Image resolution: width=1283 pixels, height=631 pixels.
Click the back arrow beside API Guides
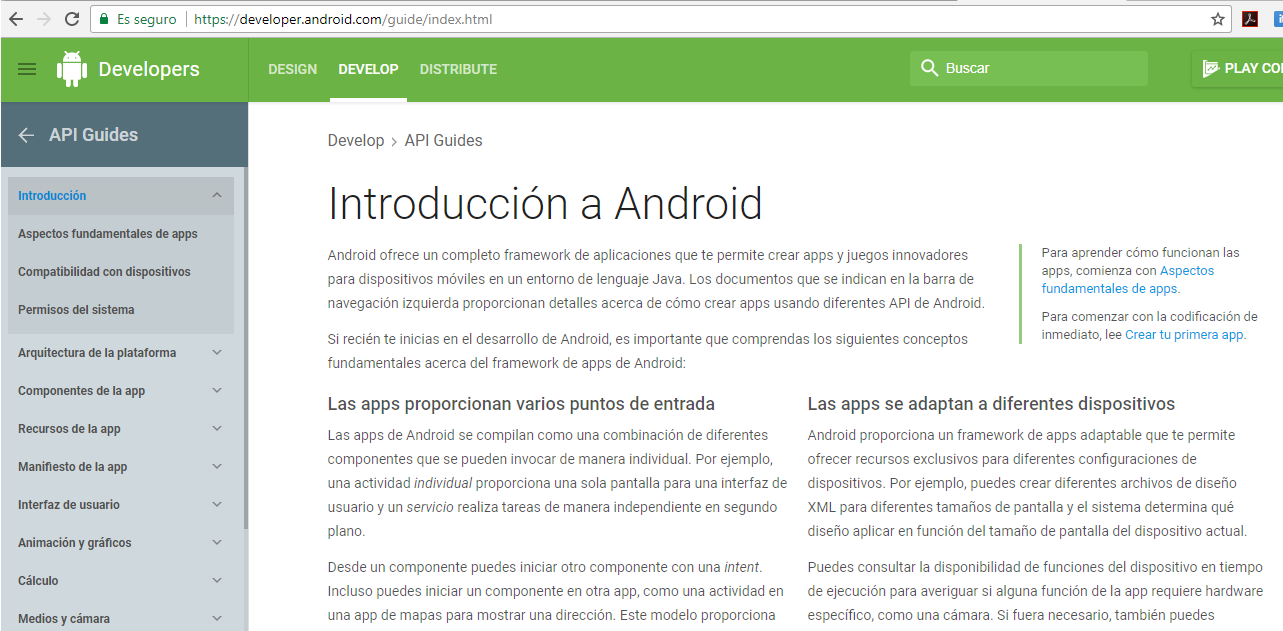[27, 135]
